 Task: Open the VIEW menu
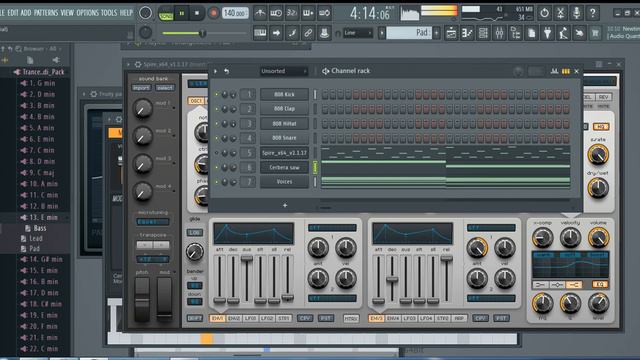click(x=67, y=13)
